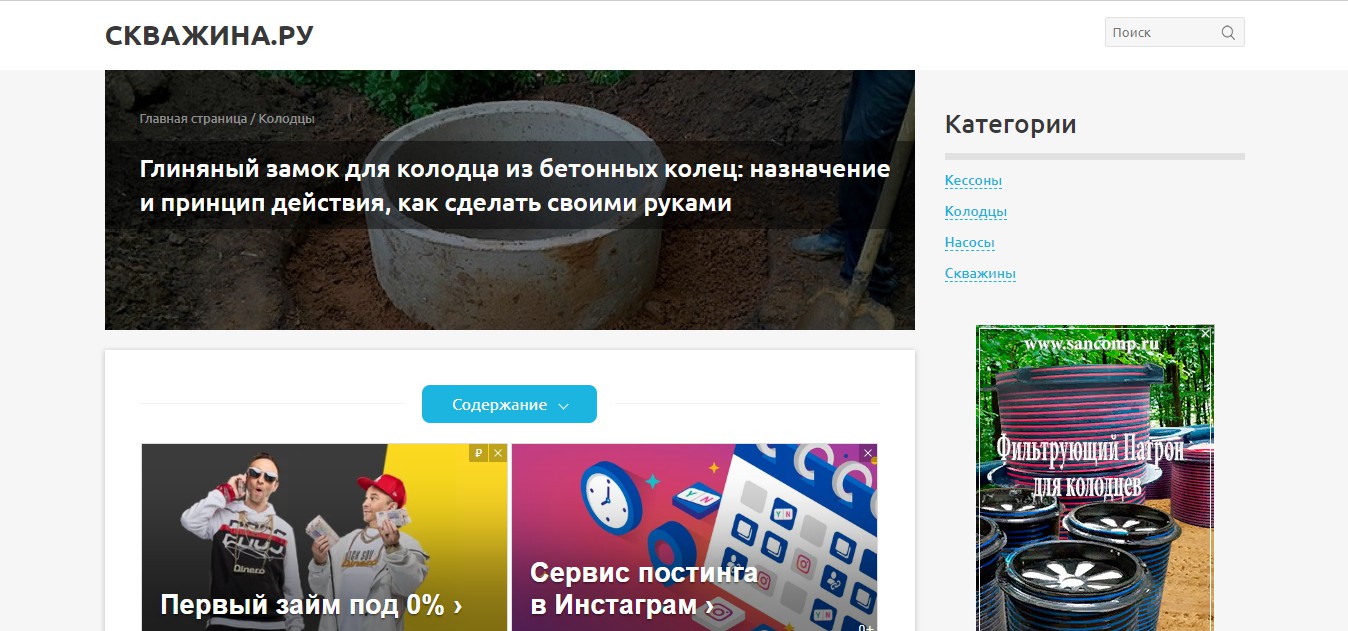This screenshot has width=1348, height=631.
Task: Click the ruble icon on loan ad
Action: pos(479,453)
